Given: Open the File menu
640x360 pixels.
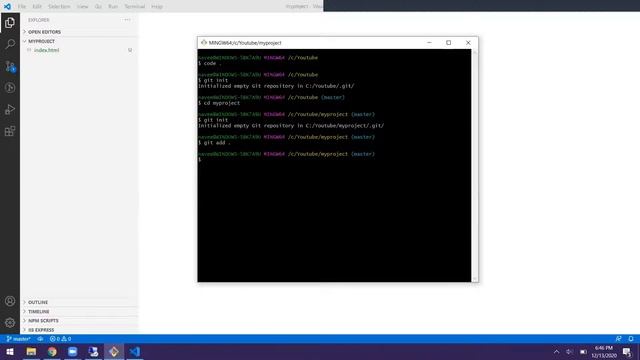Looking at the screenshot, I should point(22,7).
